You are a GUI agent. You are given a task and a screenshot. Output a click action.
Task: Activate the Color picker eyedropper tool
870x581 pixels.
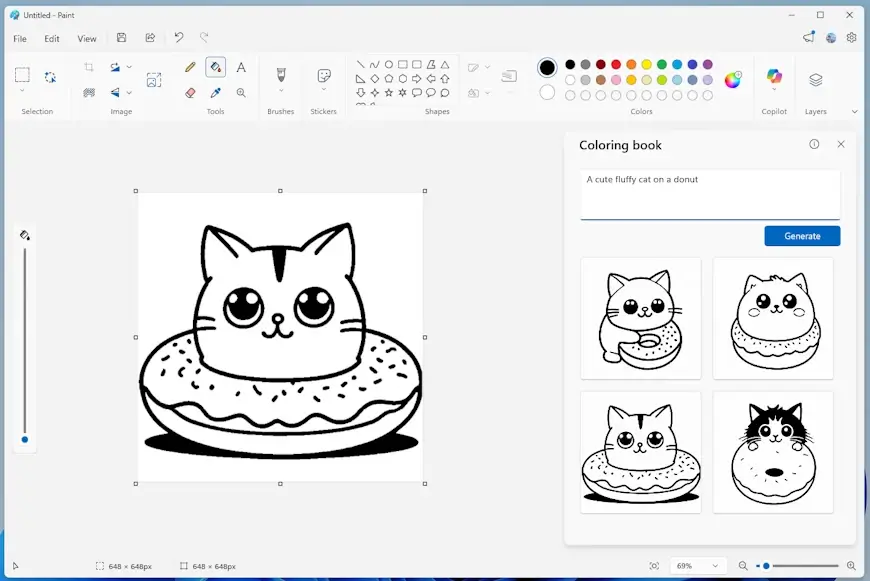[x=215, y=92]
